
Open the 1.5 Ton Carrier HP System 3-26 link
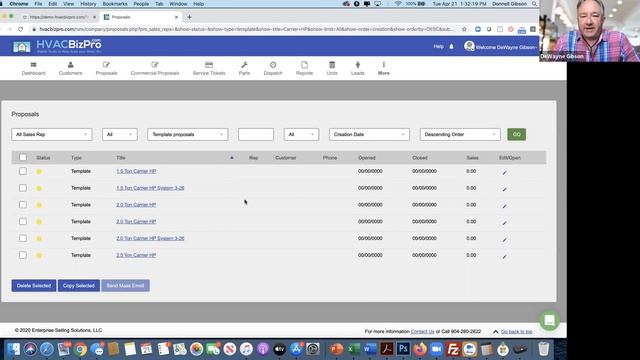click(x=150, y=188)
